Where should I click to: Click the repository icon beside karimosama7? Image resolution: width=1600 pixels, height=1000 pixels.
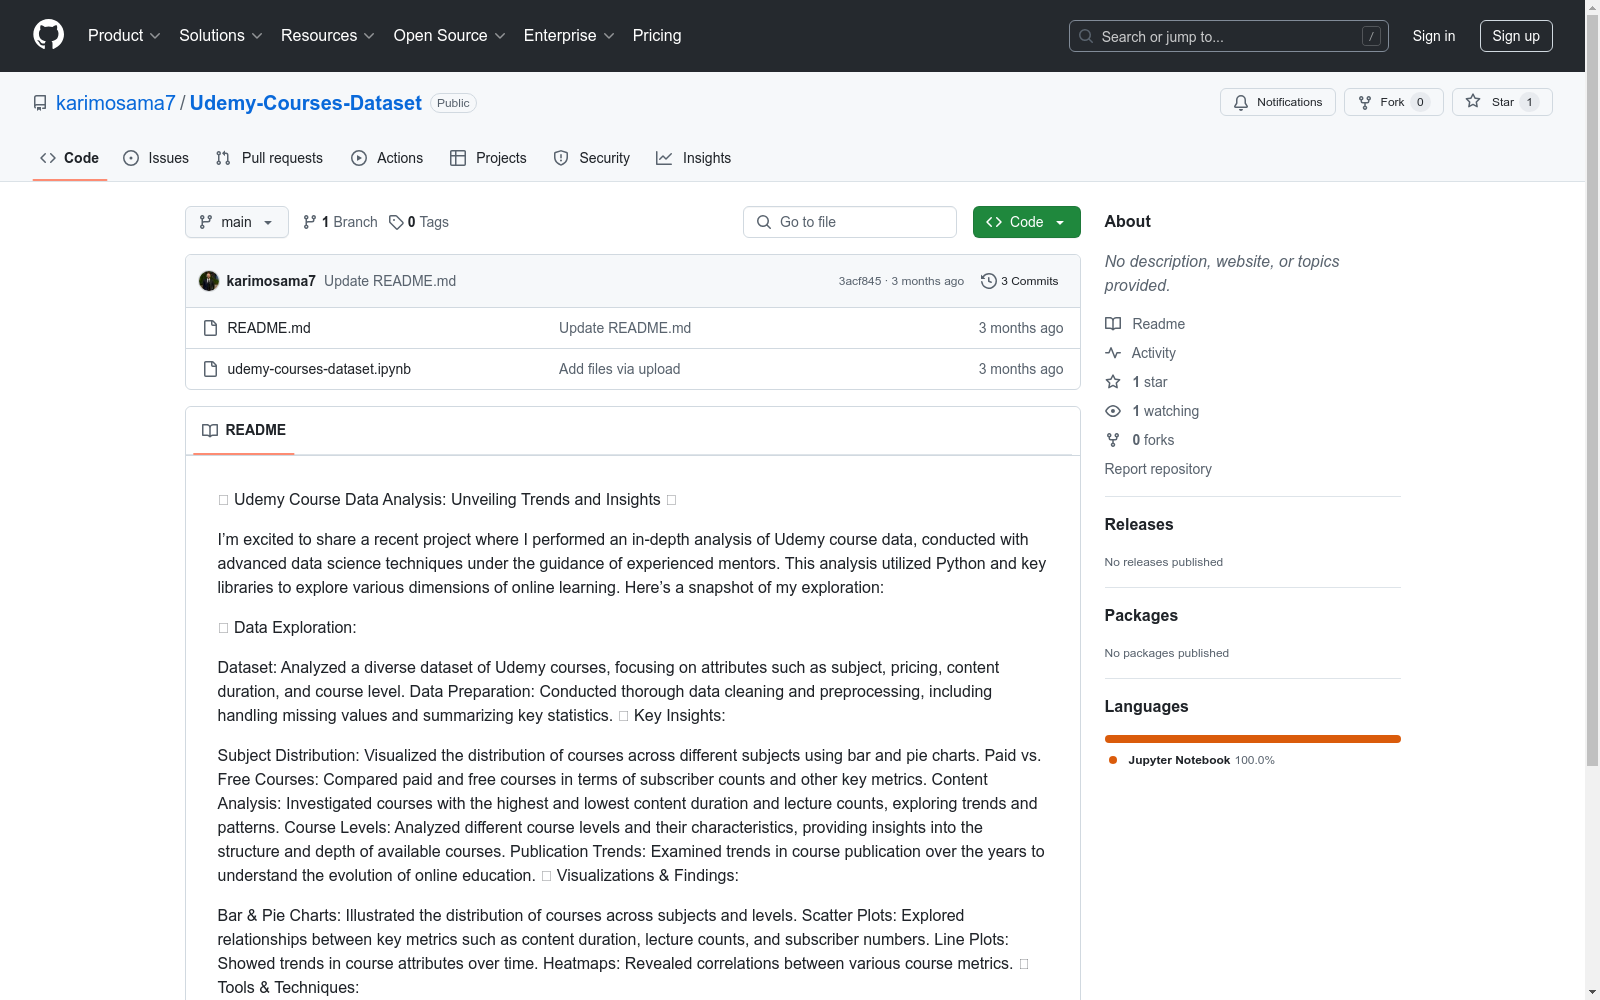[40, 103]
